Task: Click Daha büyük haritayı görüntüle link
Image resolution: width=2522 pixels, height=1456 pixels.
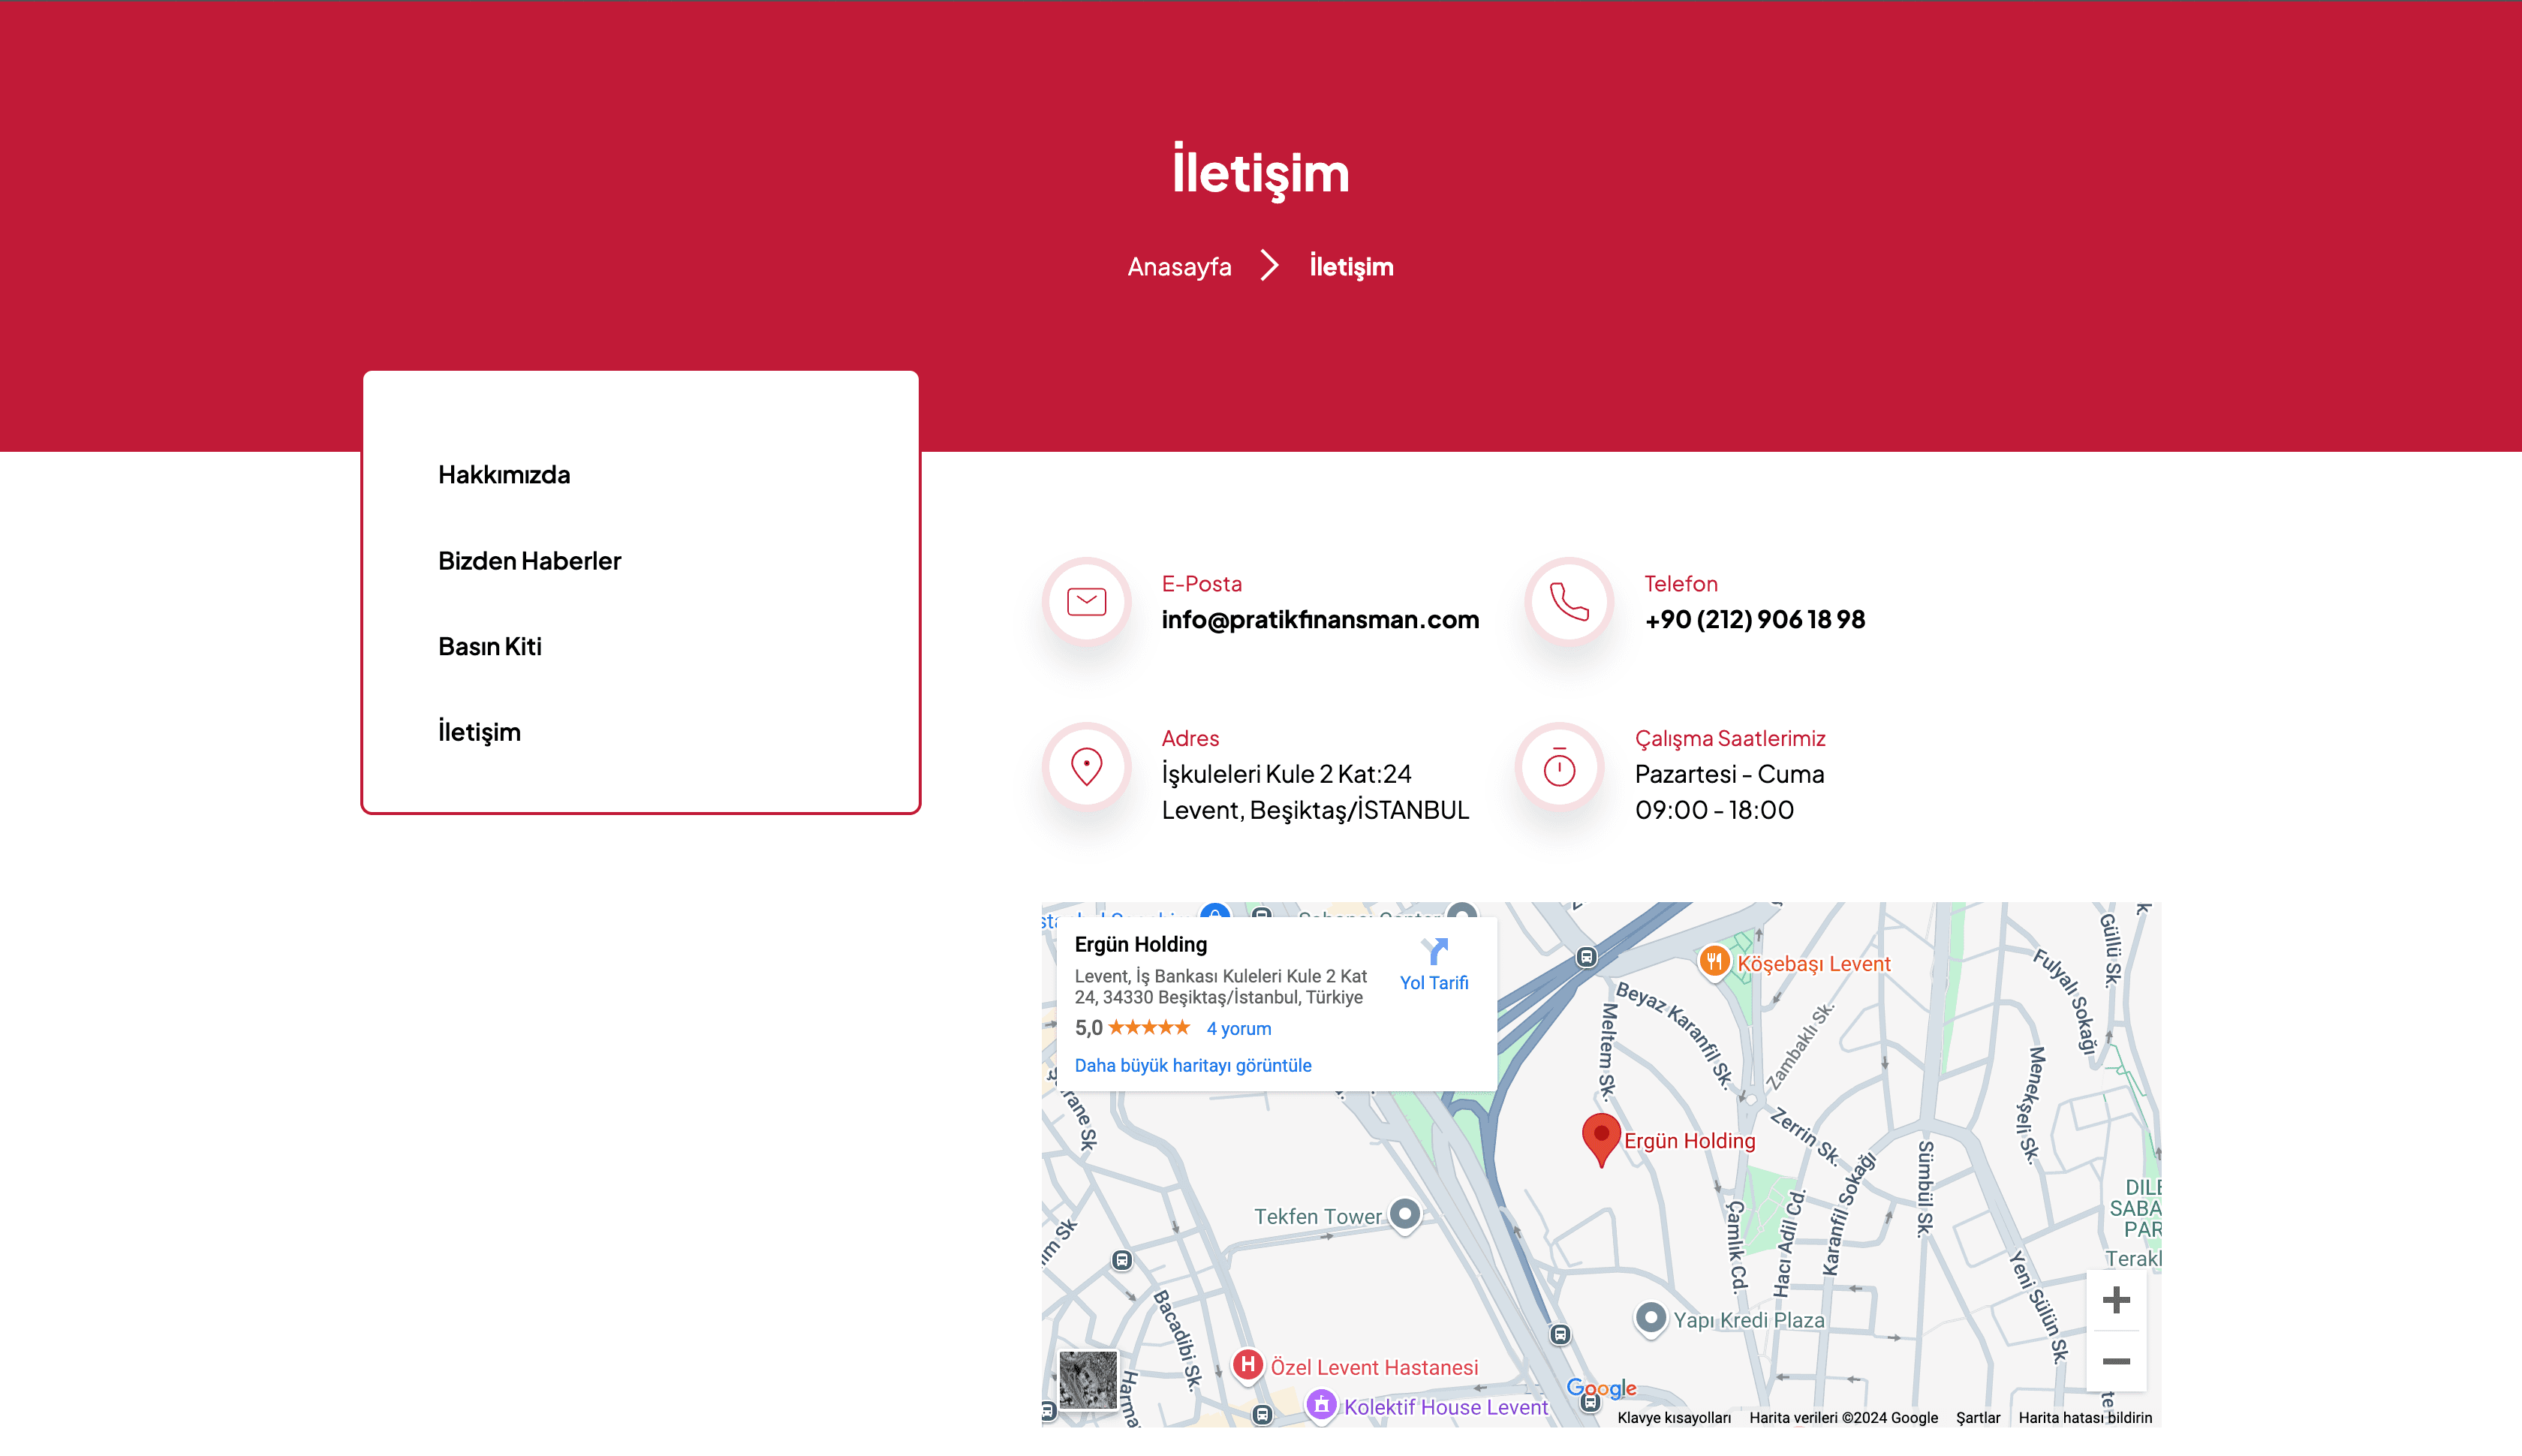Action: coord(1192,1066)
